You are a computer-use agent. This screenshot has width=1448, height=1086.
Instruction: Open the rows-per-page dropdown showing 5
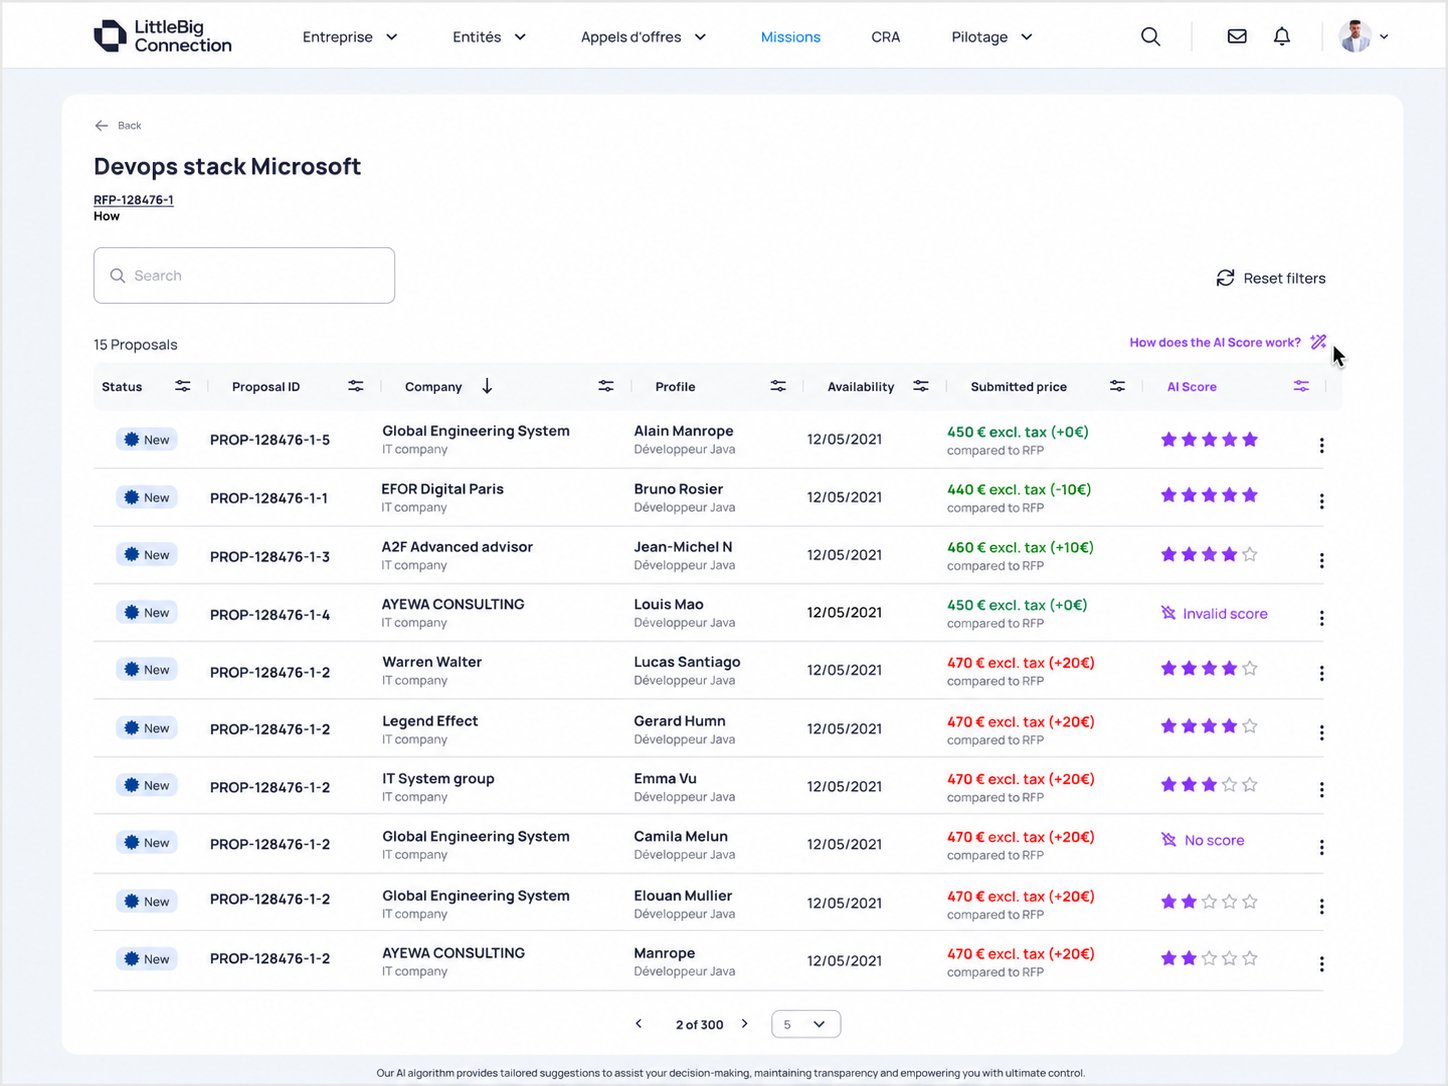coord(806,1024)
